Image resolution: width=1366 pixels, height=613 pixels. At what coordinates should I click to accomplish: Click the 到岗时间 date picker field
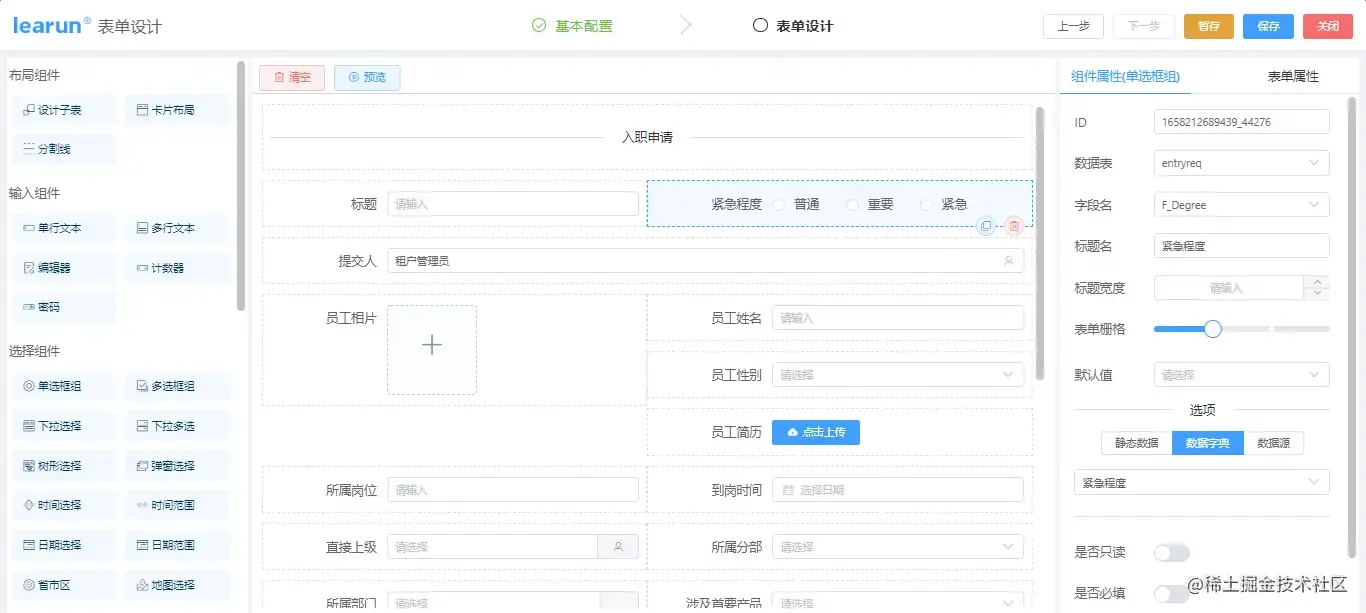pos(898,490)
